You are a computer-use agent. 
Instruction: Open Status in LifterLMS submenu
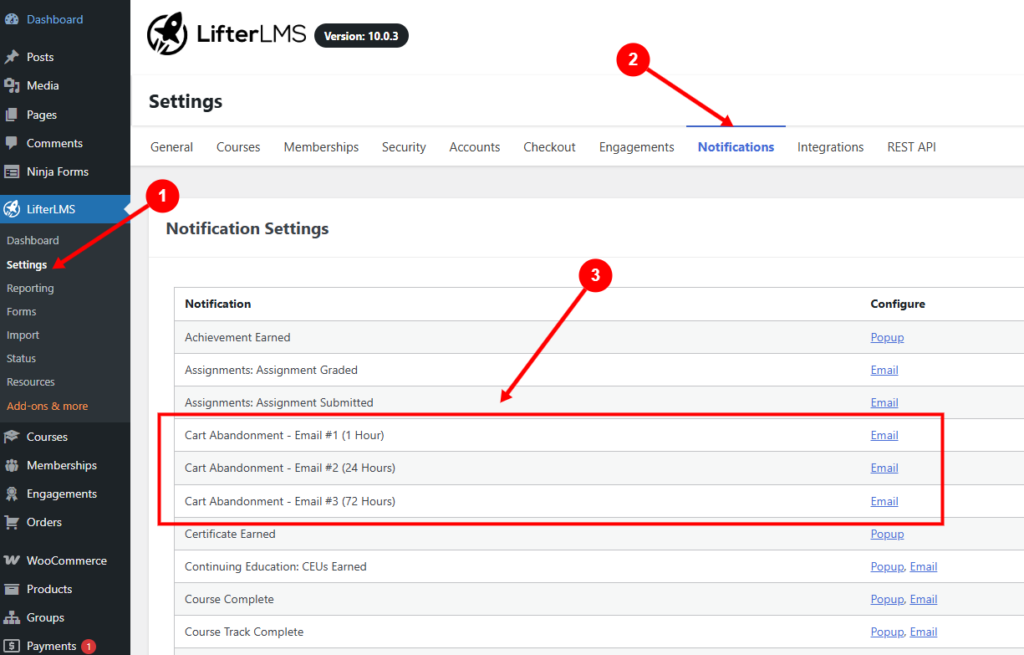point(21,359)
